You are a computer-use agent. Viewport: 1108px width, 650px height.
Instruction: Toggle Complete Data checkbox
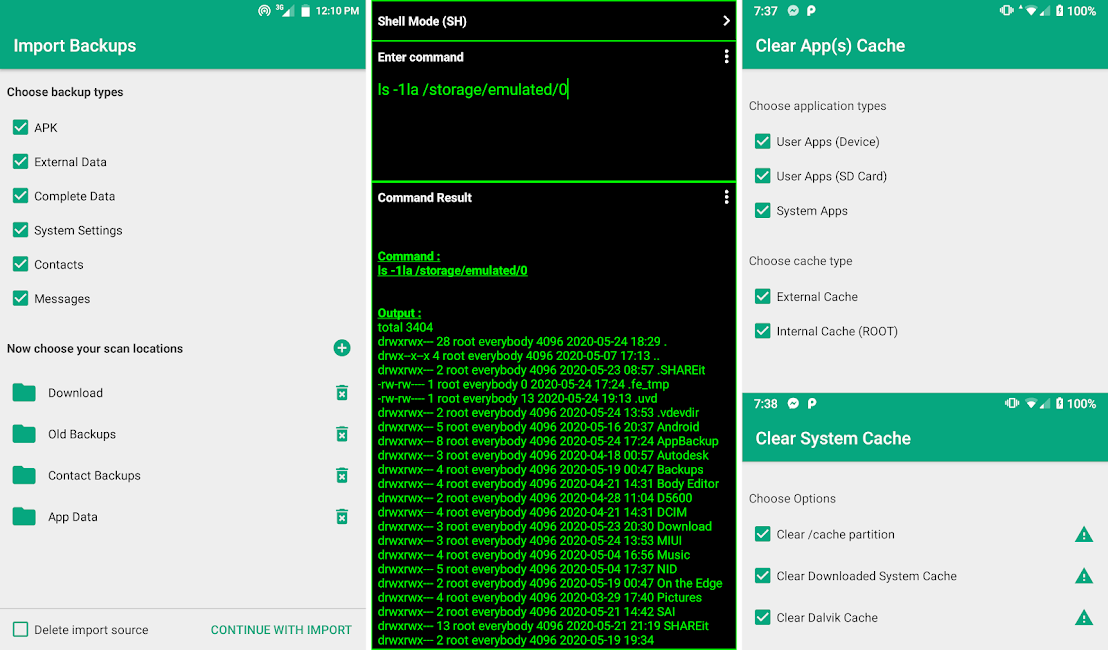(x=20, y=196)
